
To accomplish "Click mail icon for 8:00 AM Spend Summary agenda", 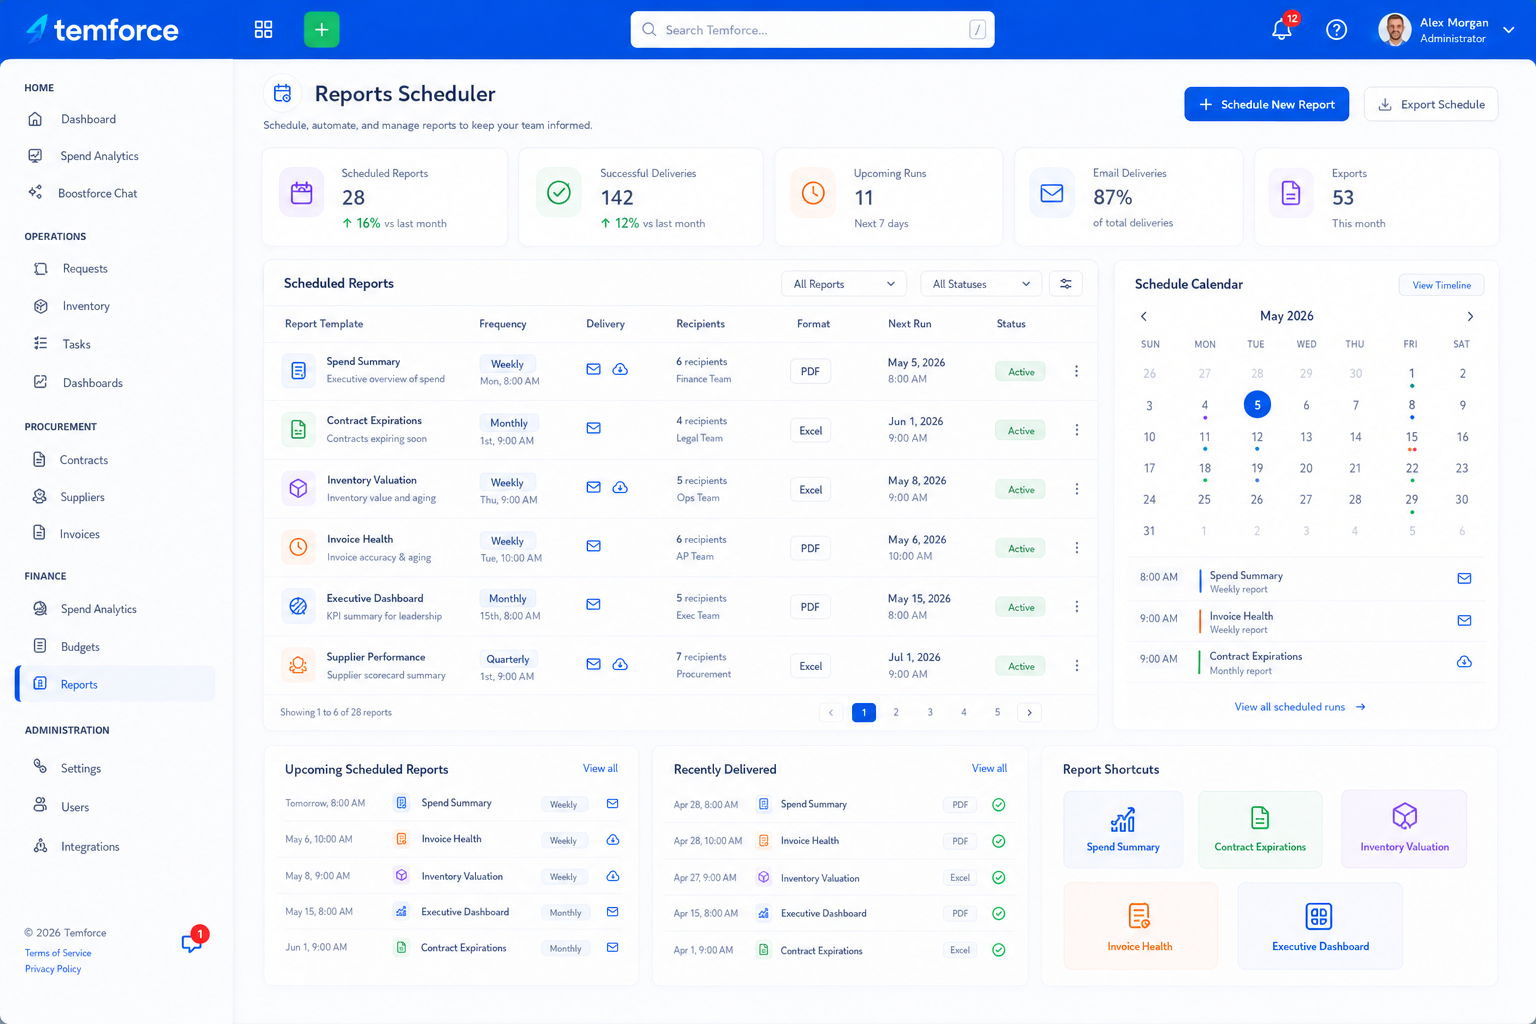I will click(x=1464, y=579).
